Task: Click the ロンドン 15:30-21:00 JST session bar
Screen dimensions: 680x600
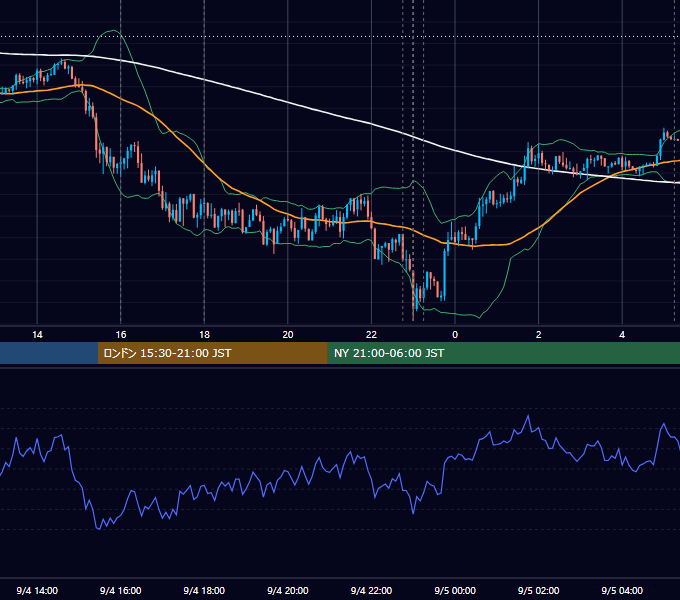Action: click(212, 353)
